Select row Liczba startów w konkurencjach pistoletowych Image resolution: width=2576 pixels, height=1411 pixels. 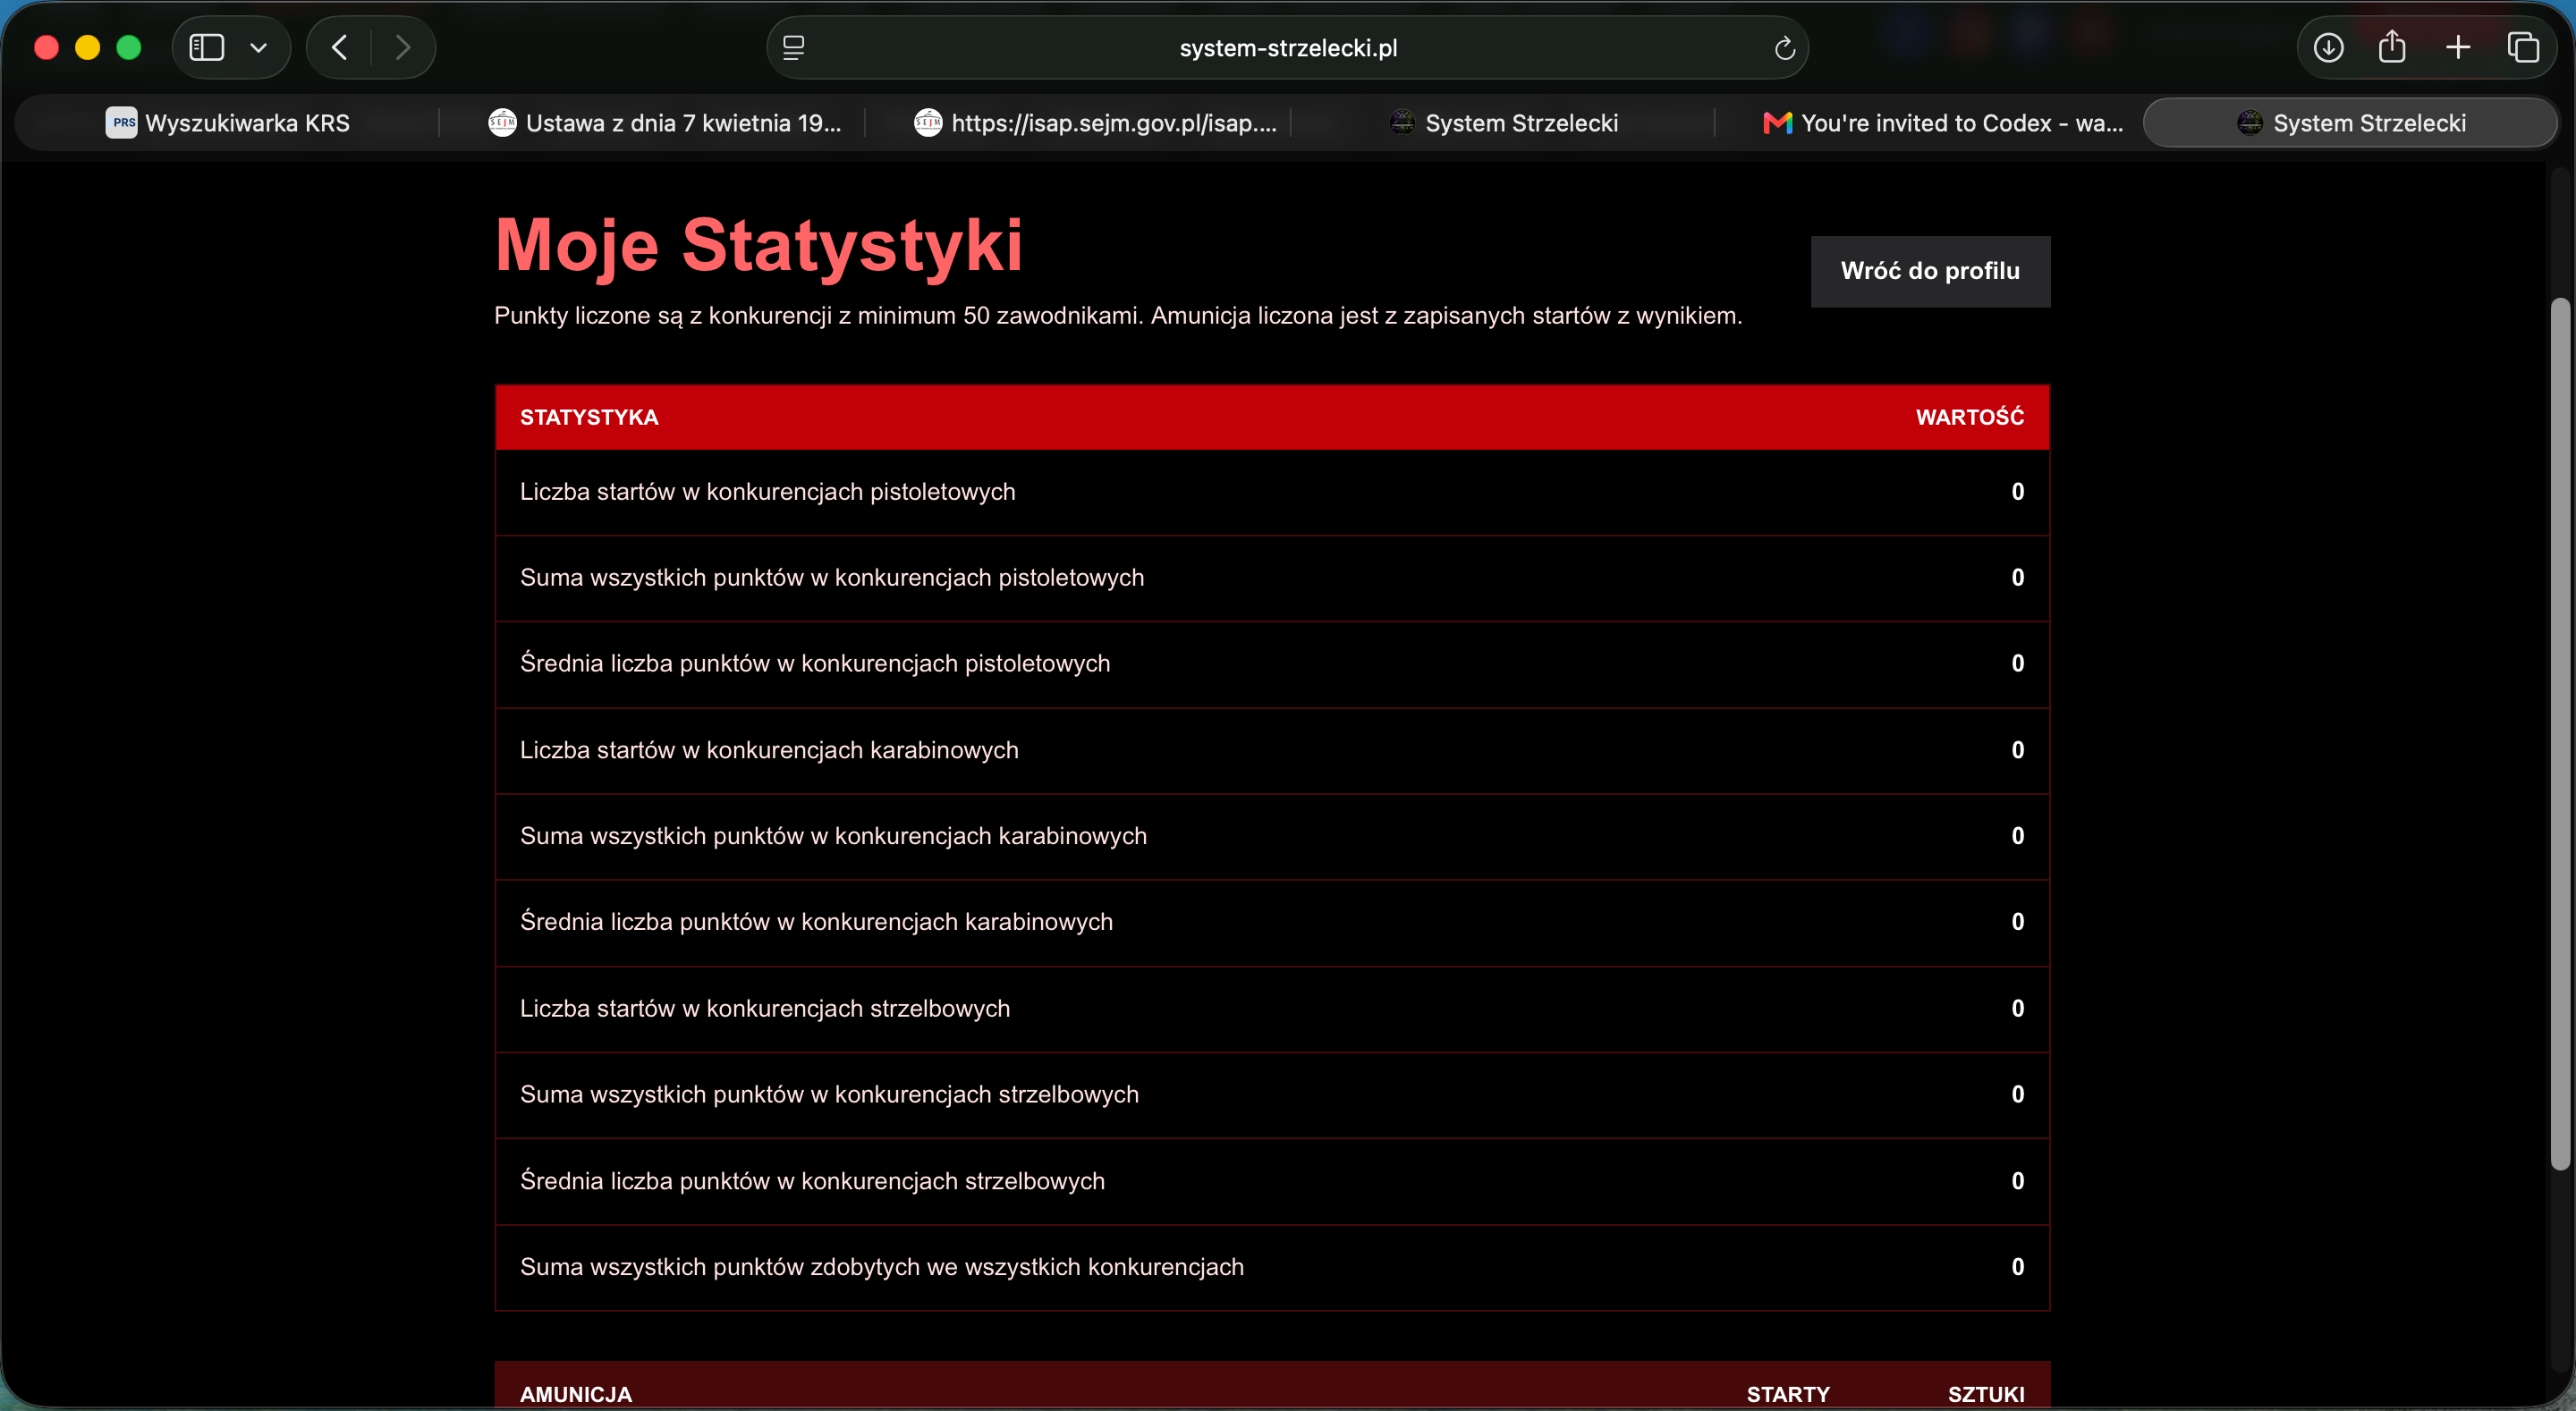pos(1272,492)
